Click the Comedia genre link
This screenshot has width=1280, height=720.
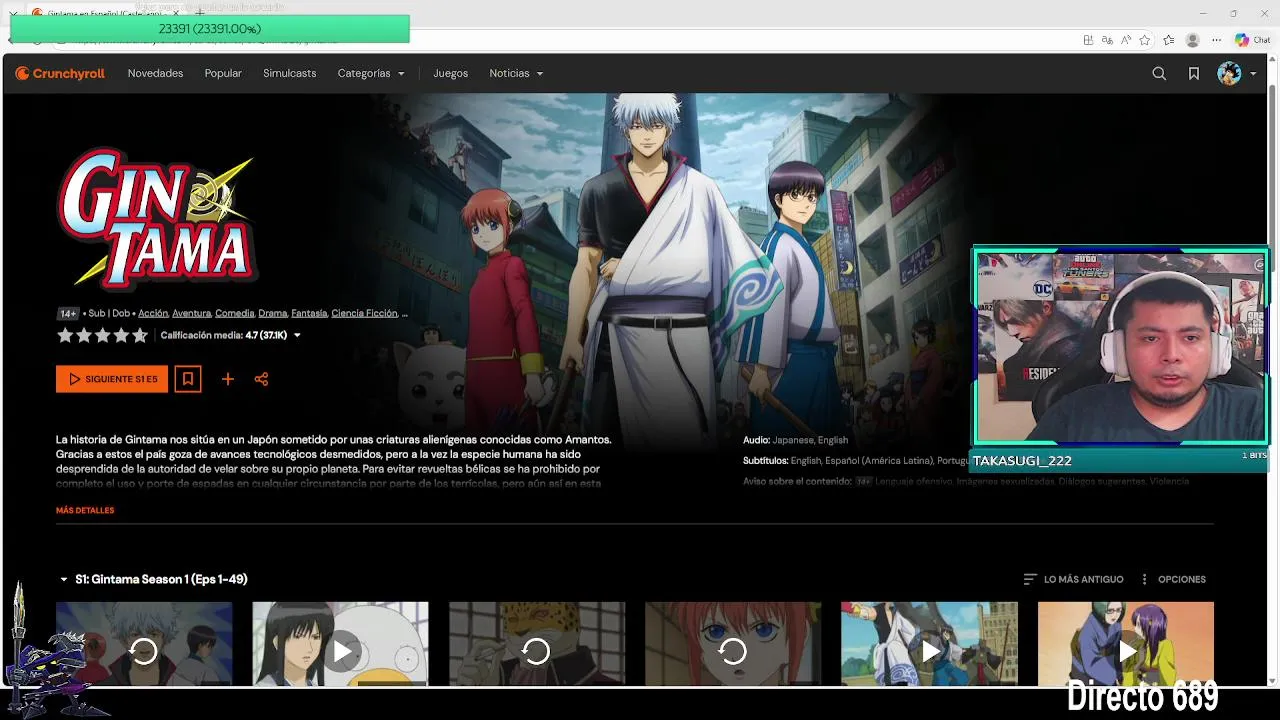[x=235, y=313]
